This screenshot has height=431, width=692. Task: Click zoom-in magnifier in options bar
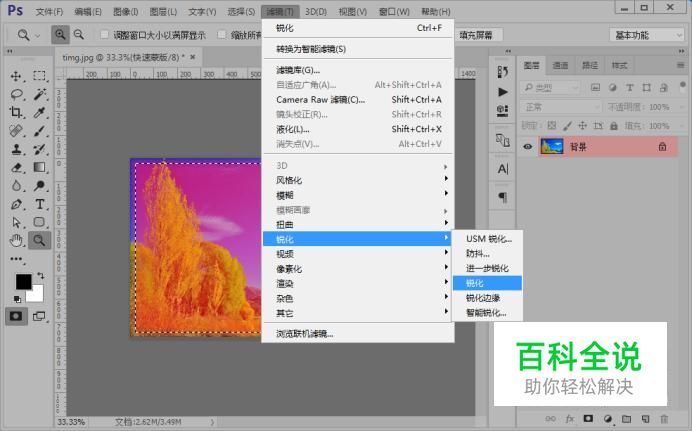tap(60, 34)
